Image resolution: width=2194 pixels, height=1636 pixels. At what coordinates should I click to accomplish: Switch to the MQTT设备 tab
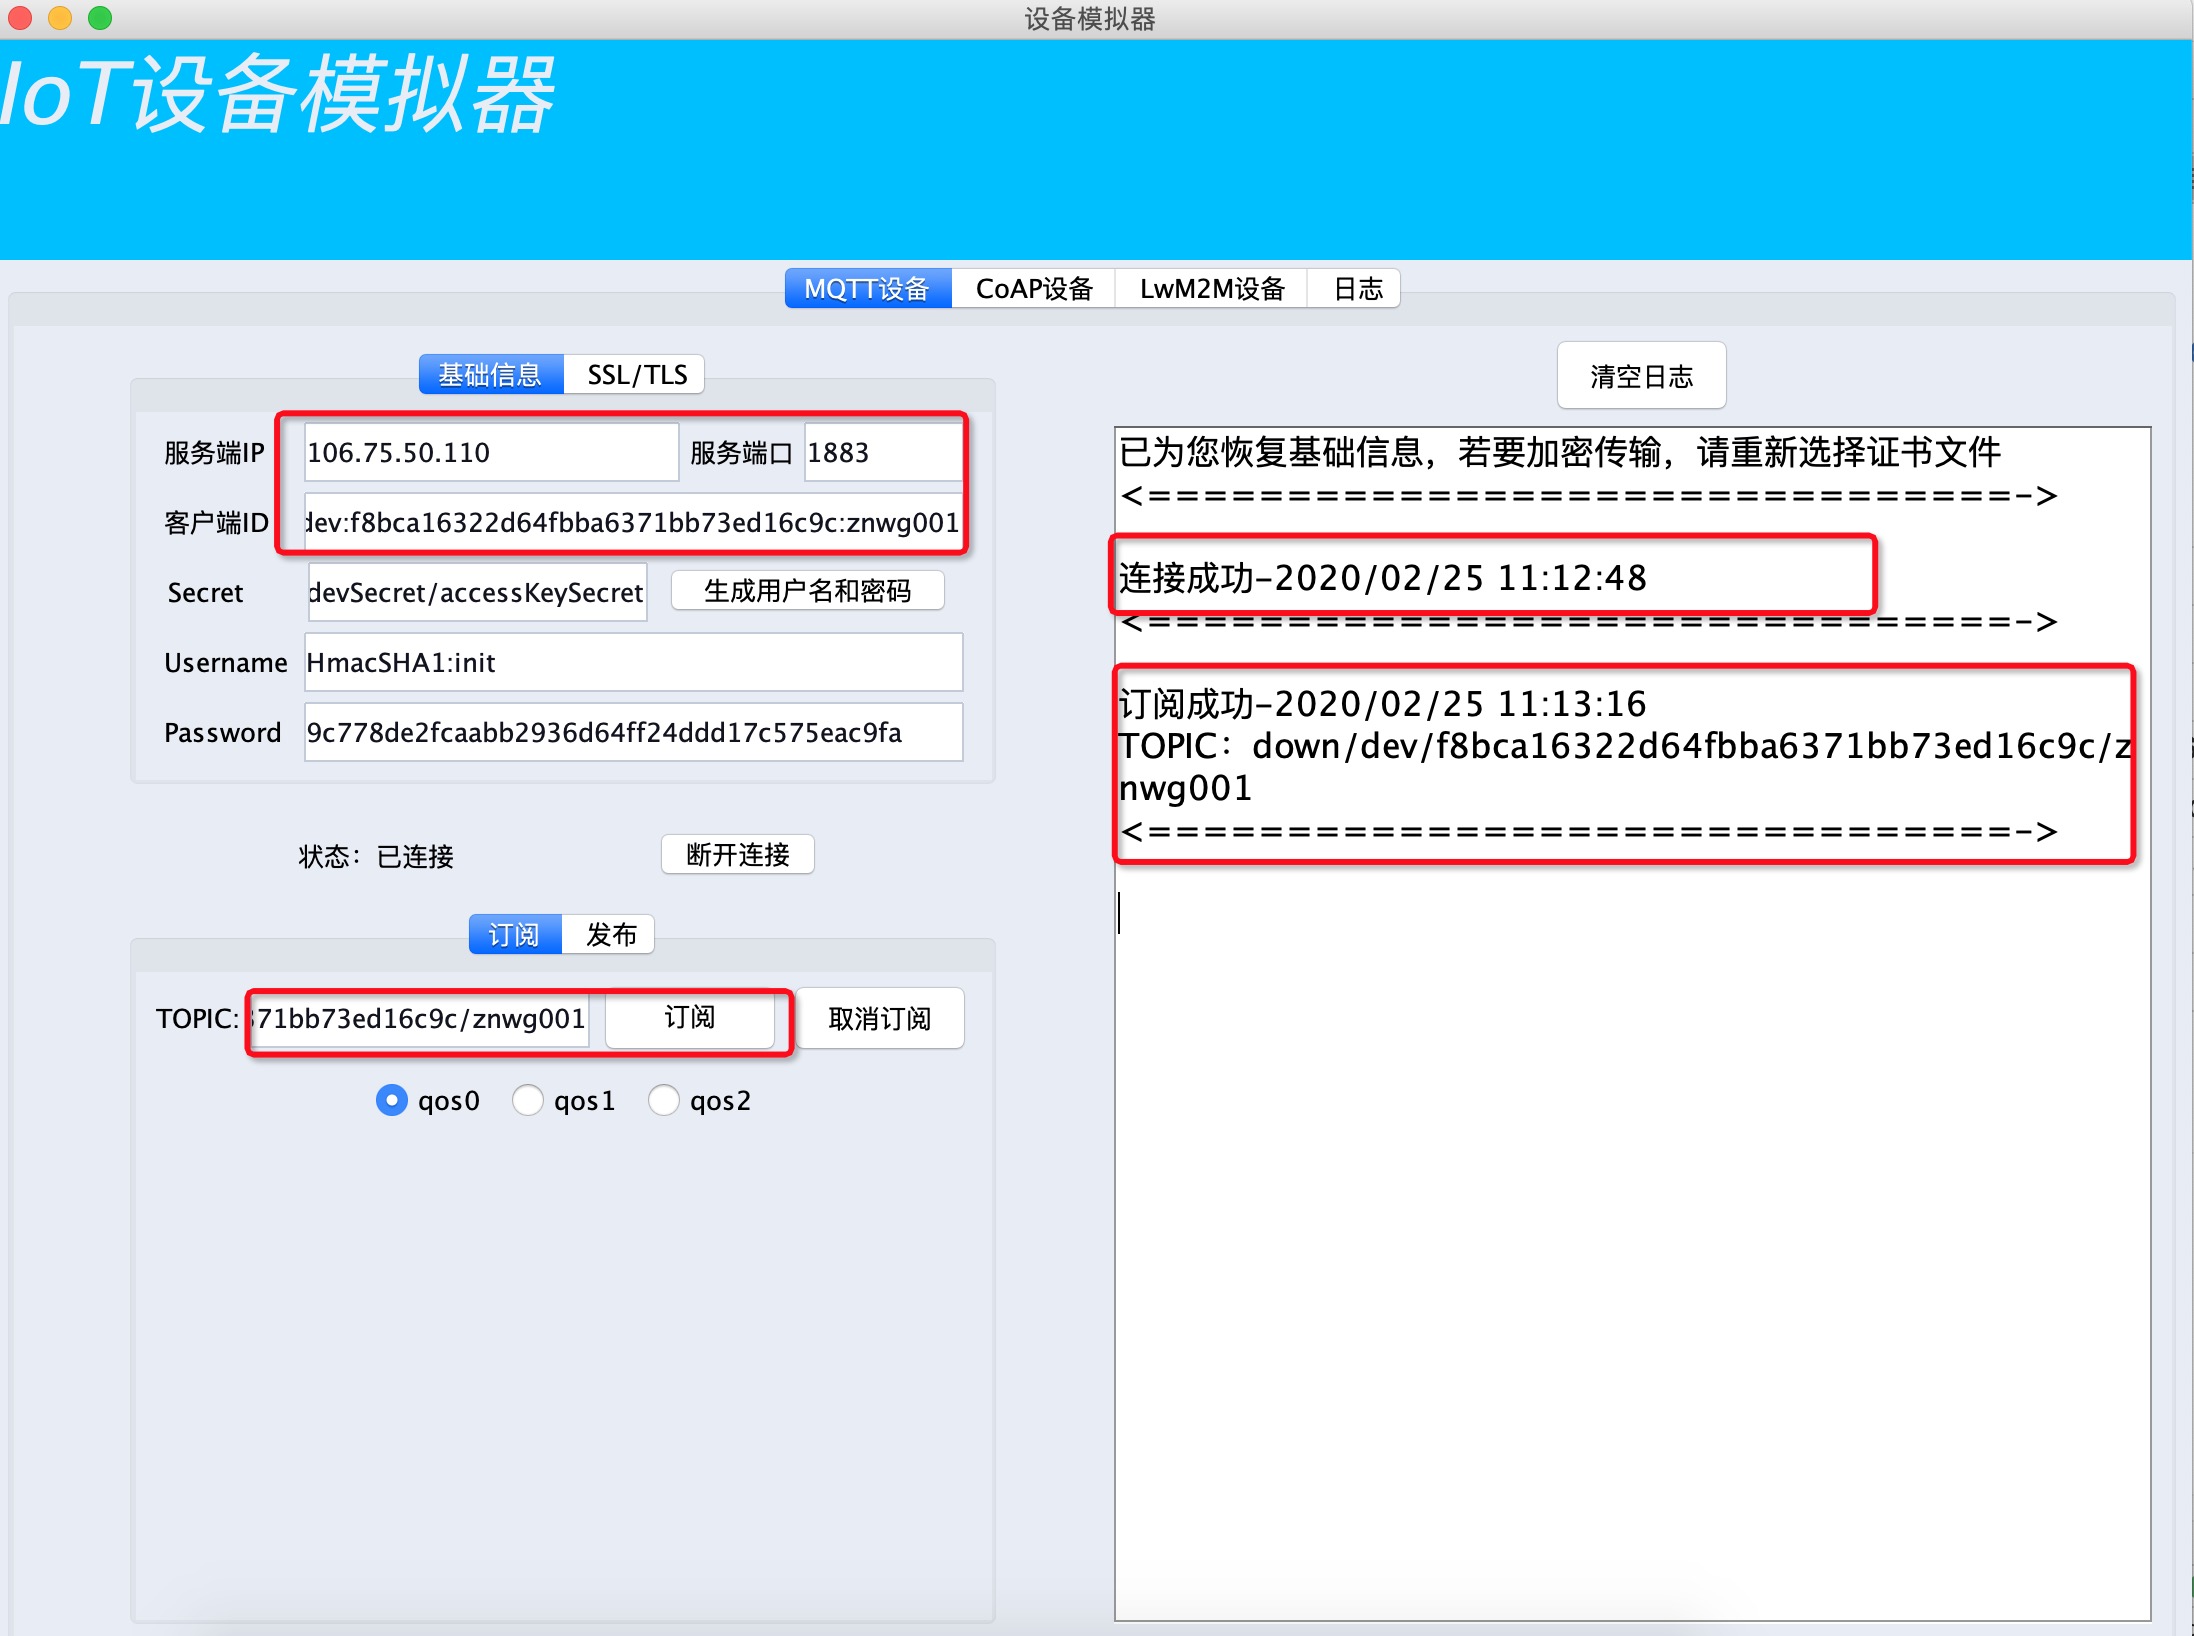point(867,289)
